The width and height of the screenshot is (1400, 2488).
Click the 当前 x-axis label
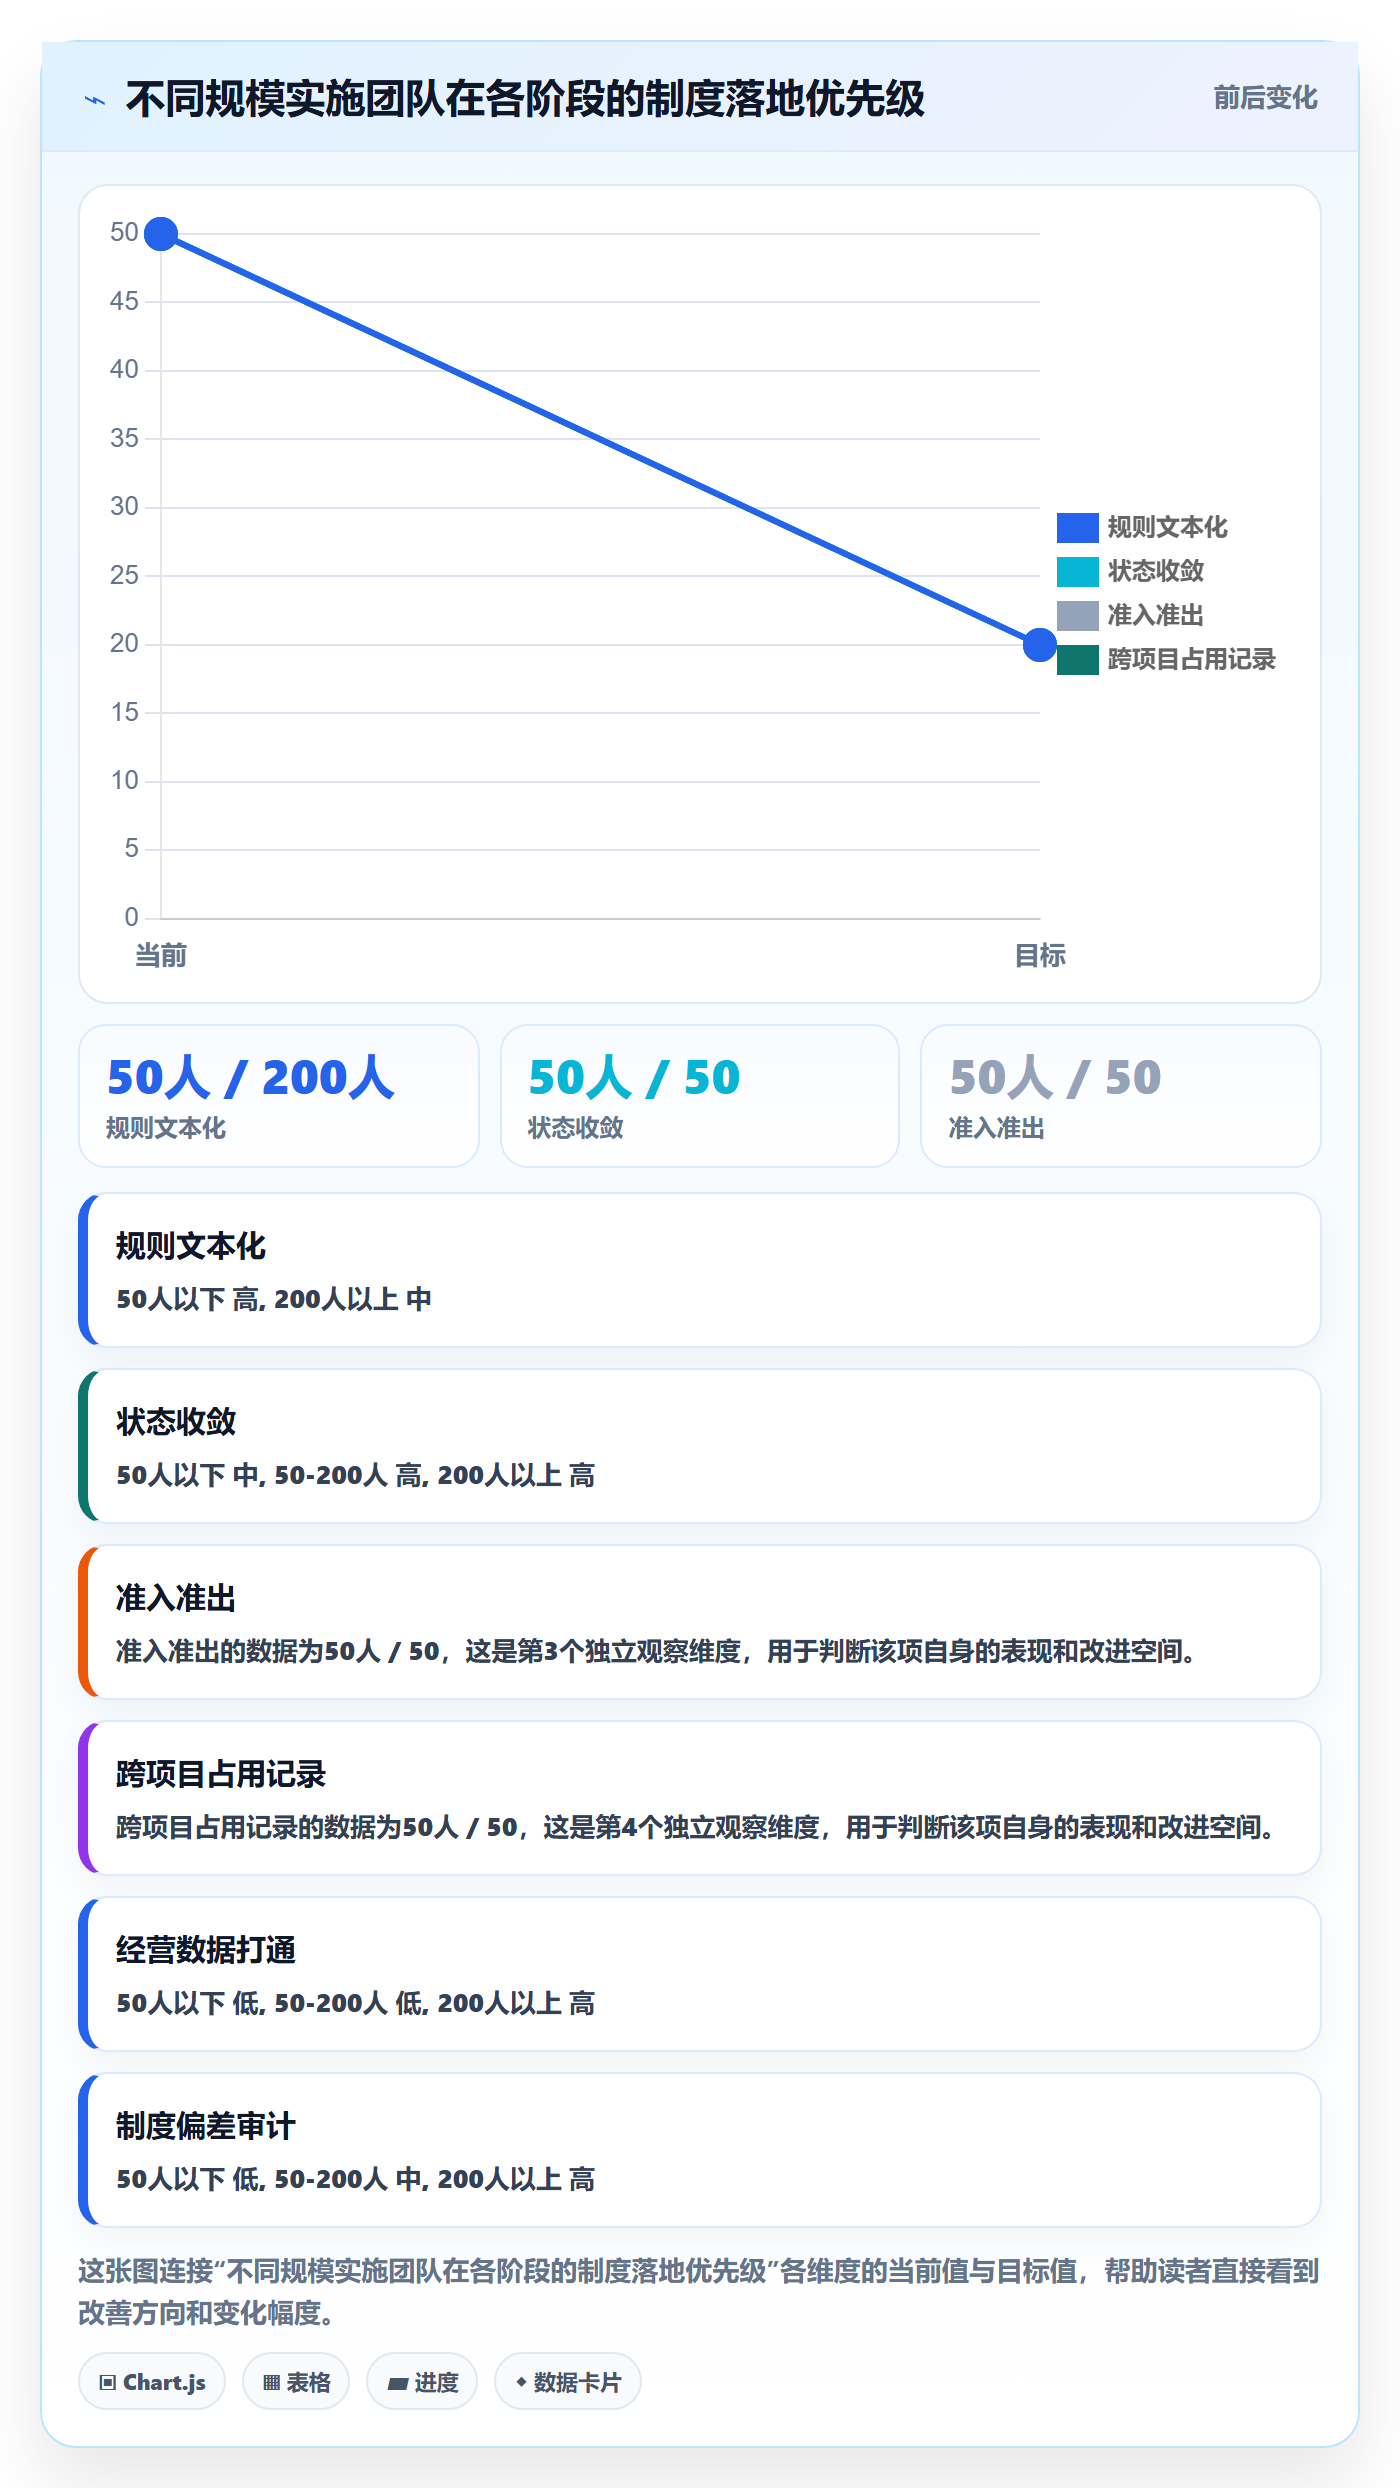pos(161,956)
